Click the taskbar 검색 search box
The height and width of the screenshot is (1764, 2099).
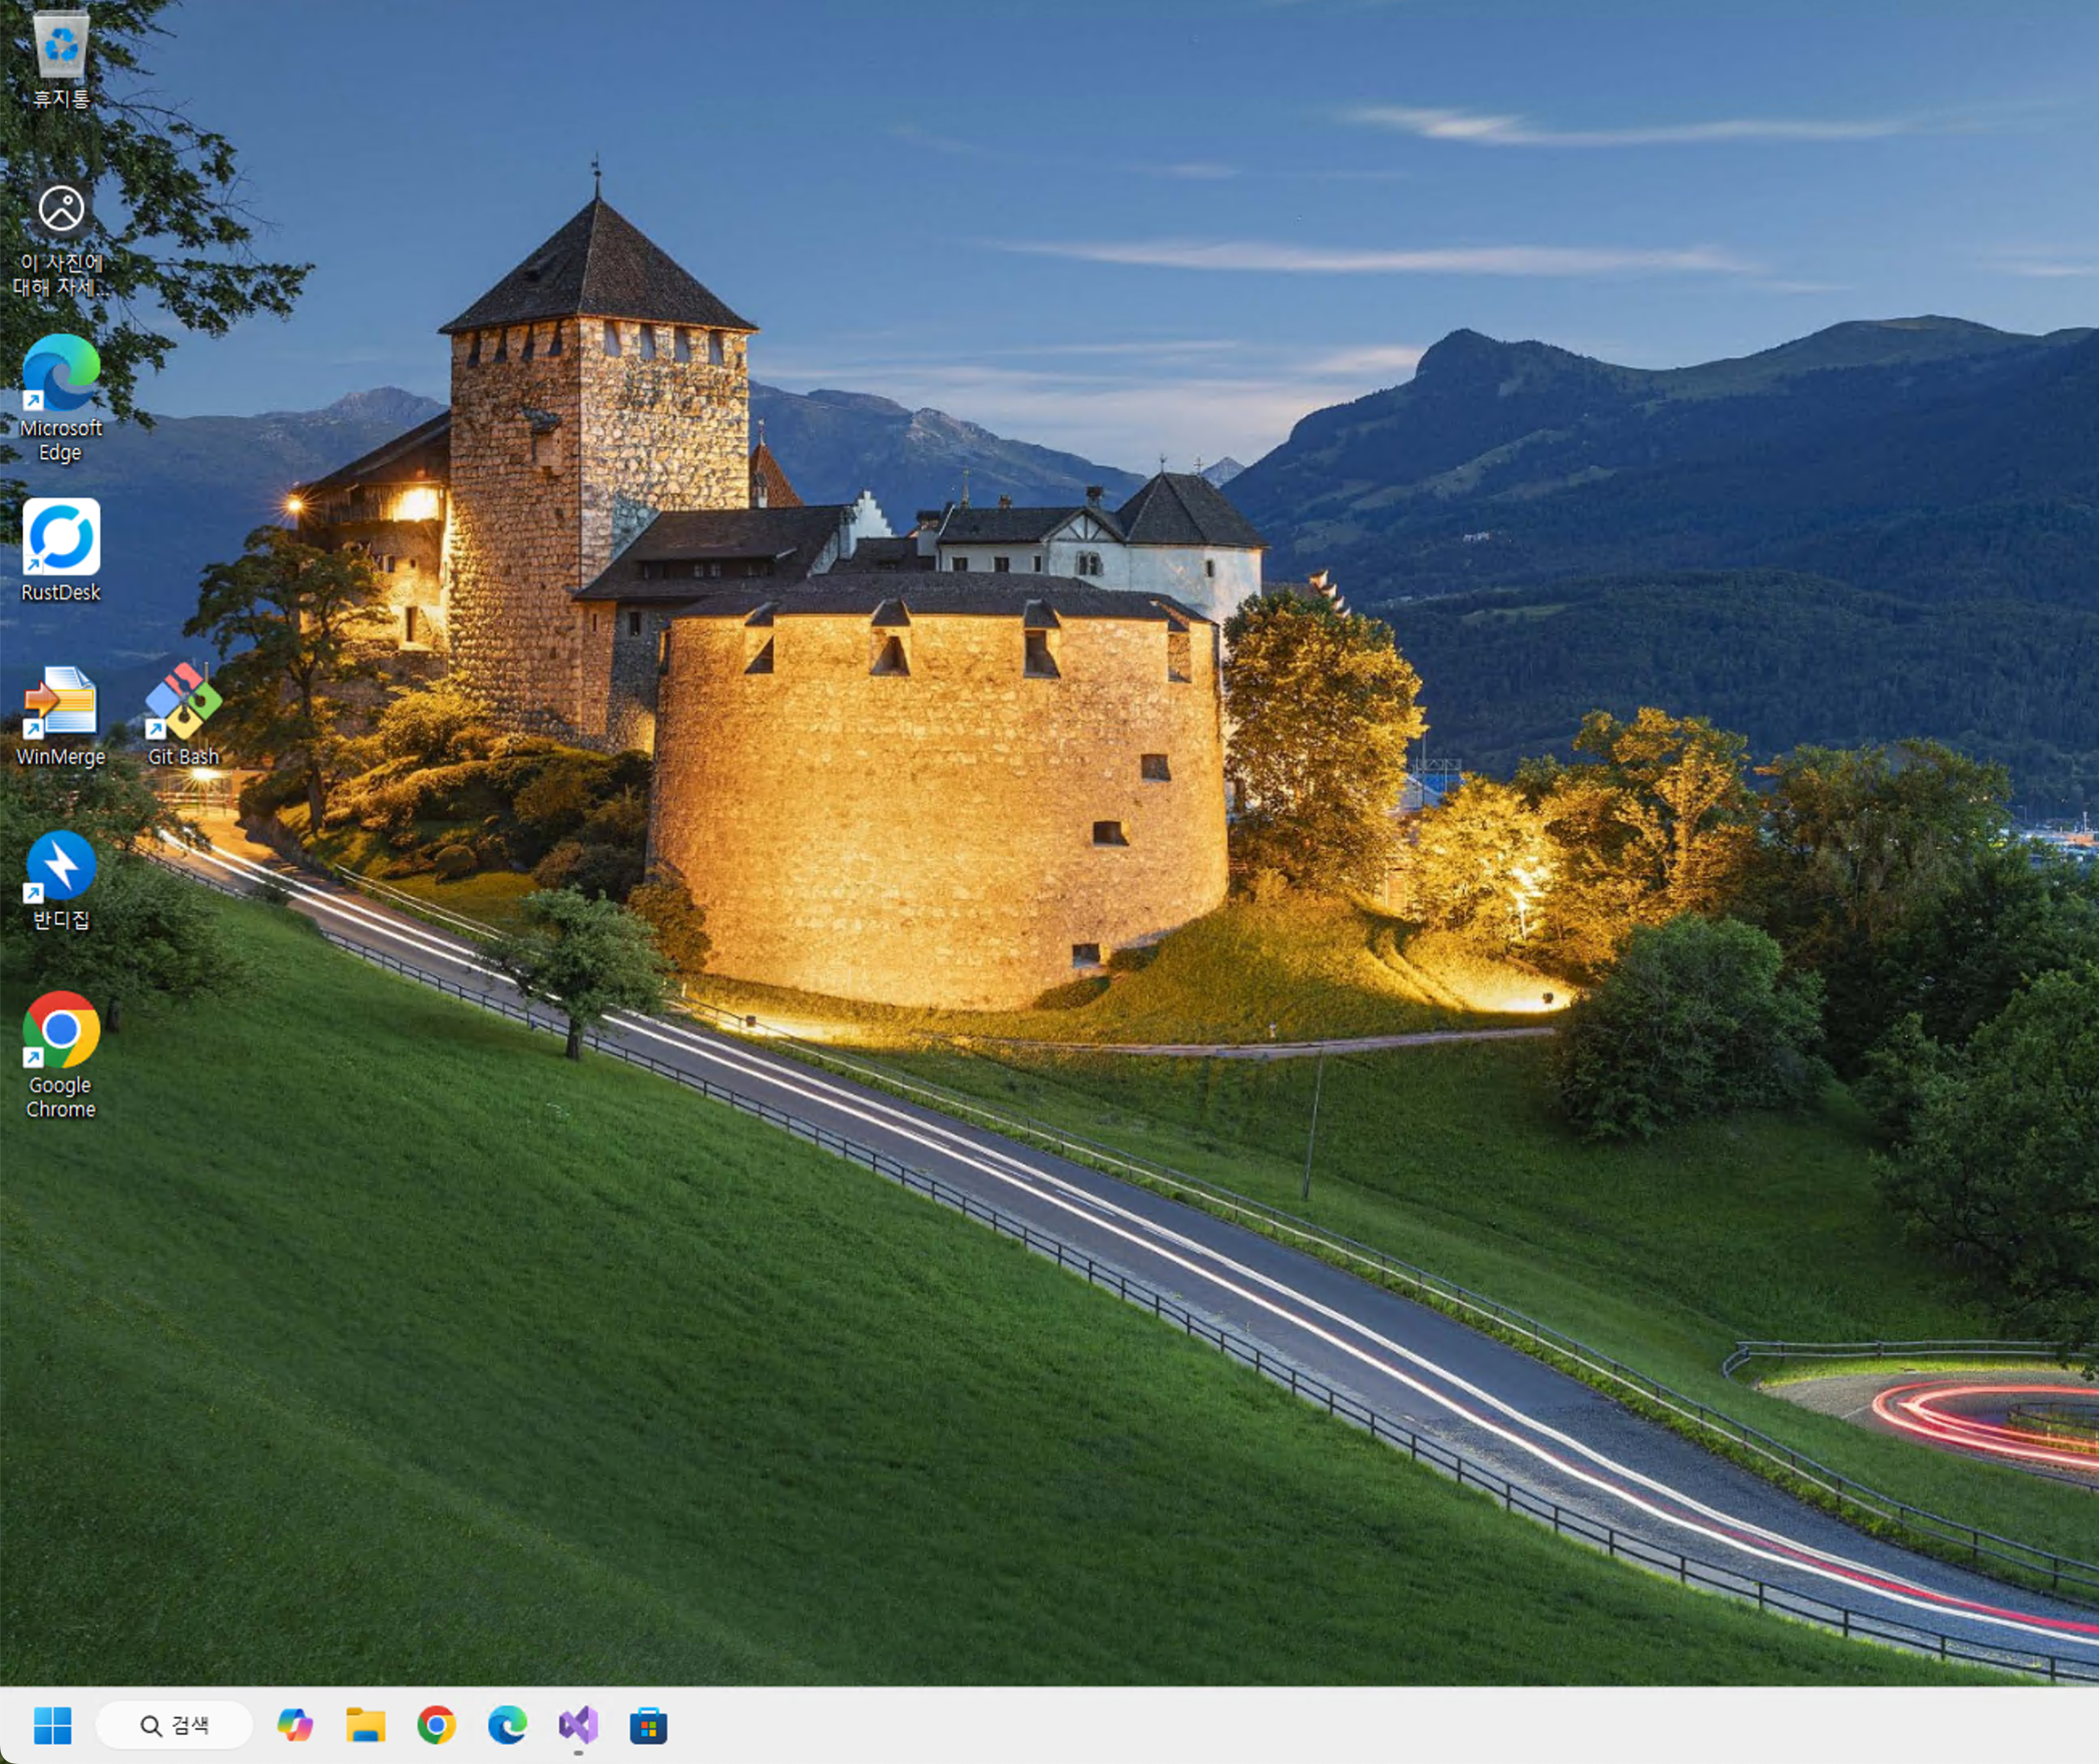pos(175,1725)
